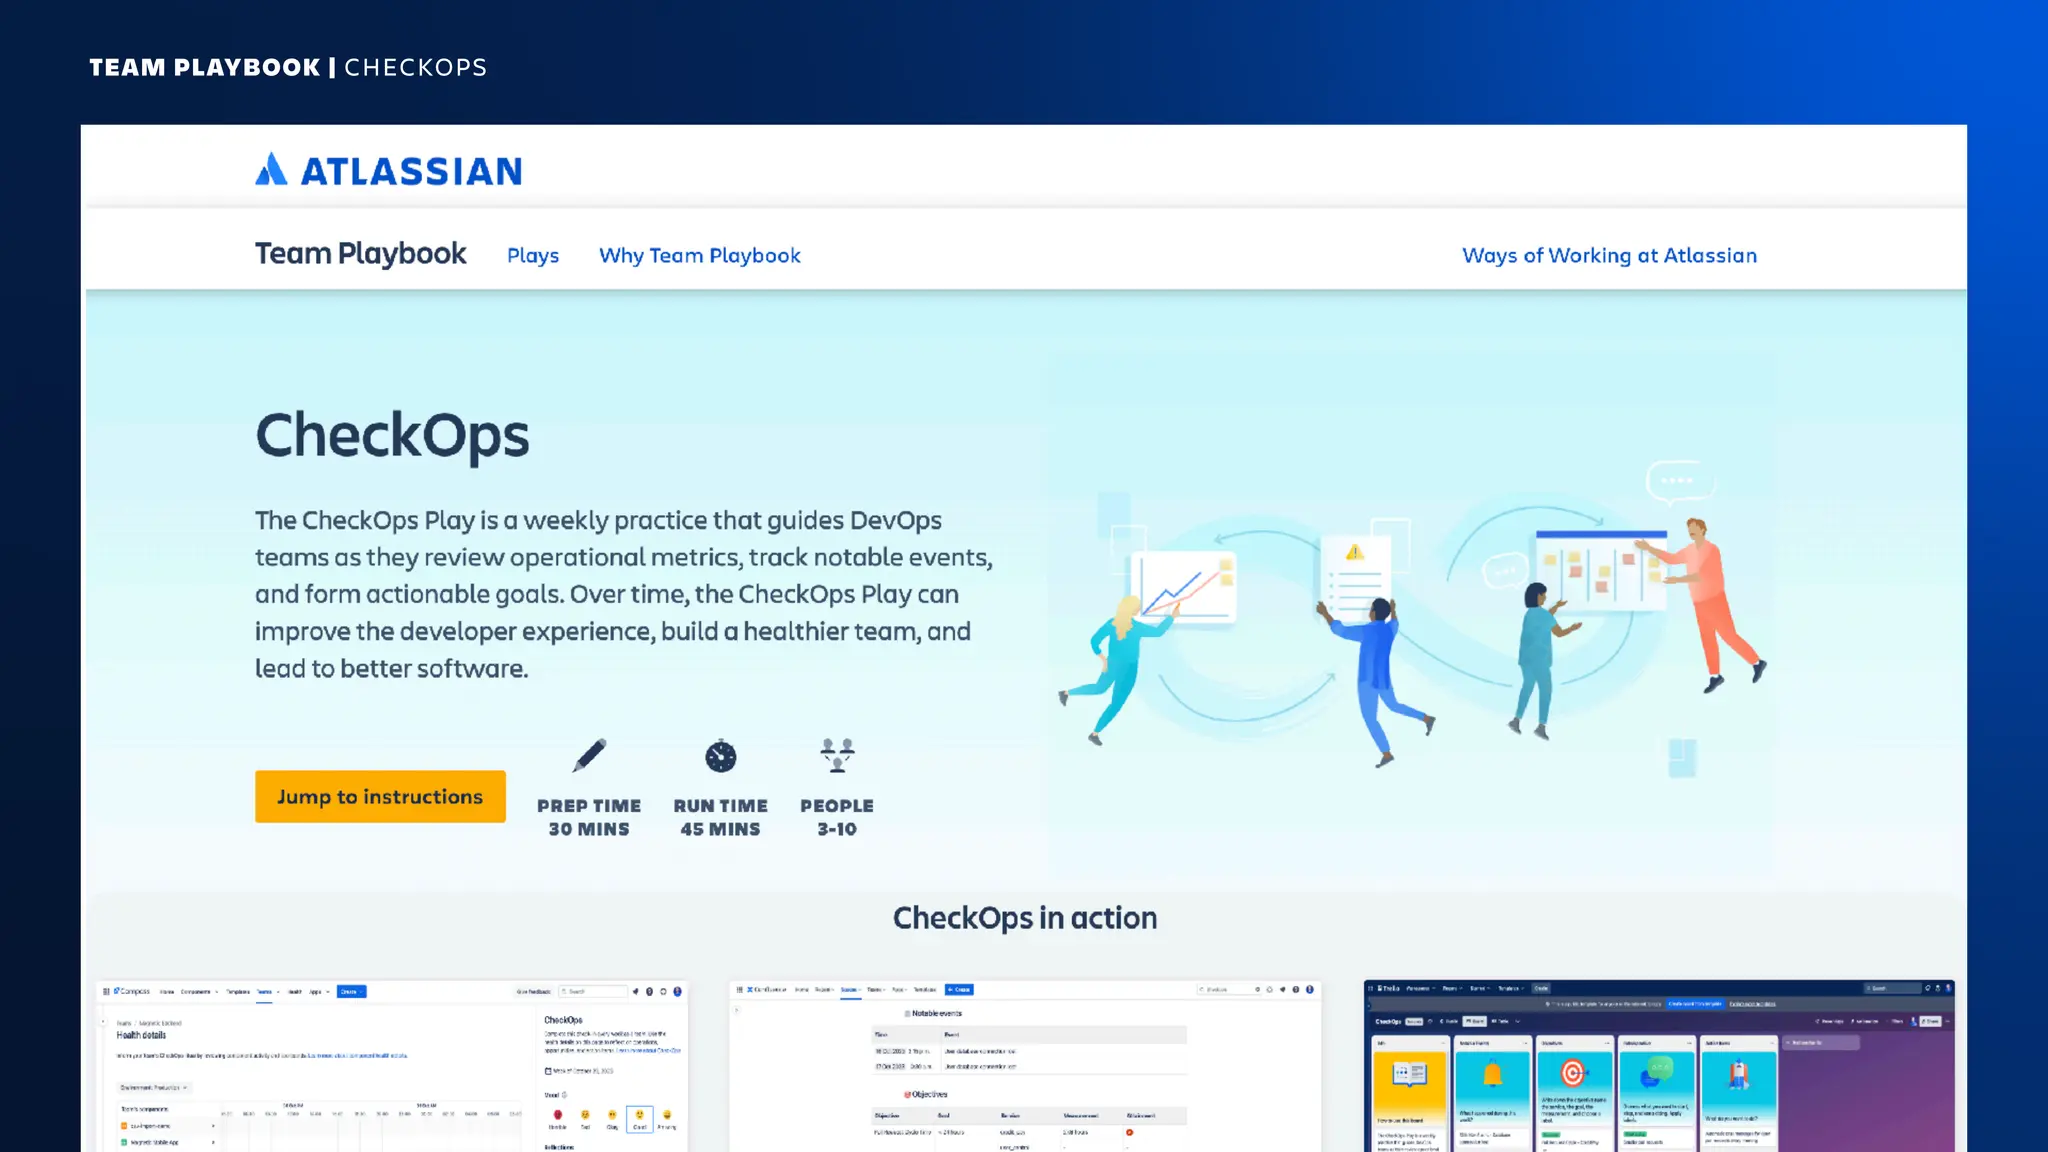
Task: Open the Team Playbook home heading
Action: pos(360,254)
